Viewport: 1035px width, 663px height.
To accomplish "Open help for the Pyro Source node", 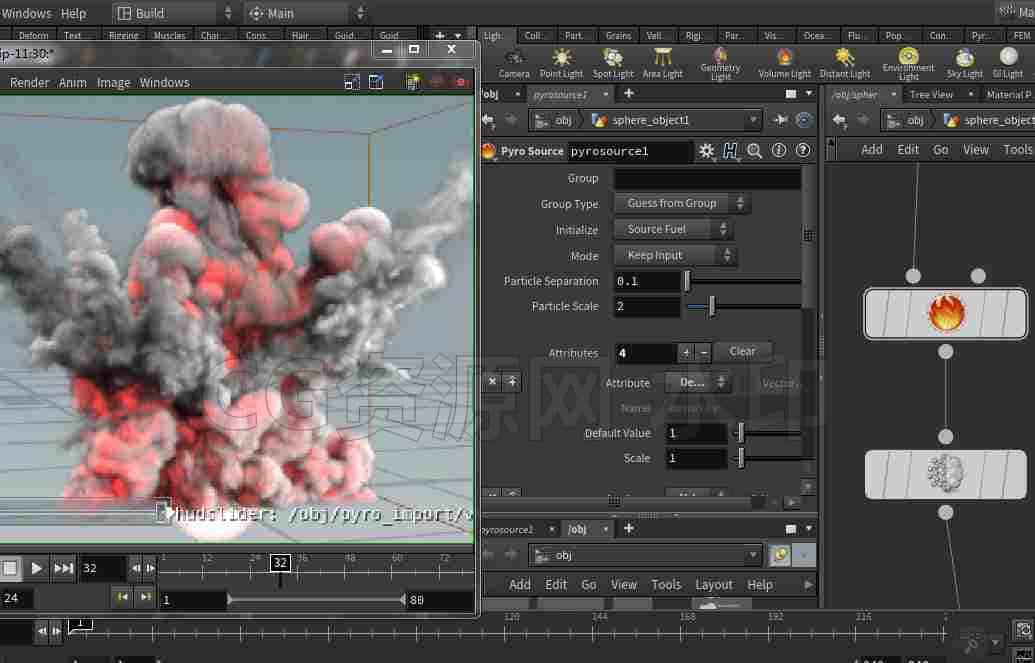I will pos(803,151).
